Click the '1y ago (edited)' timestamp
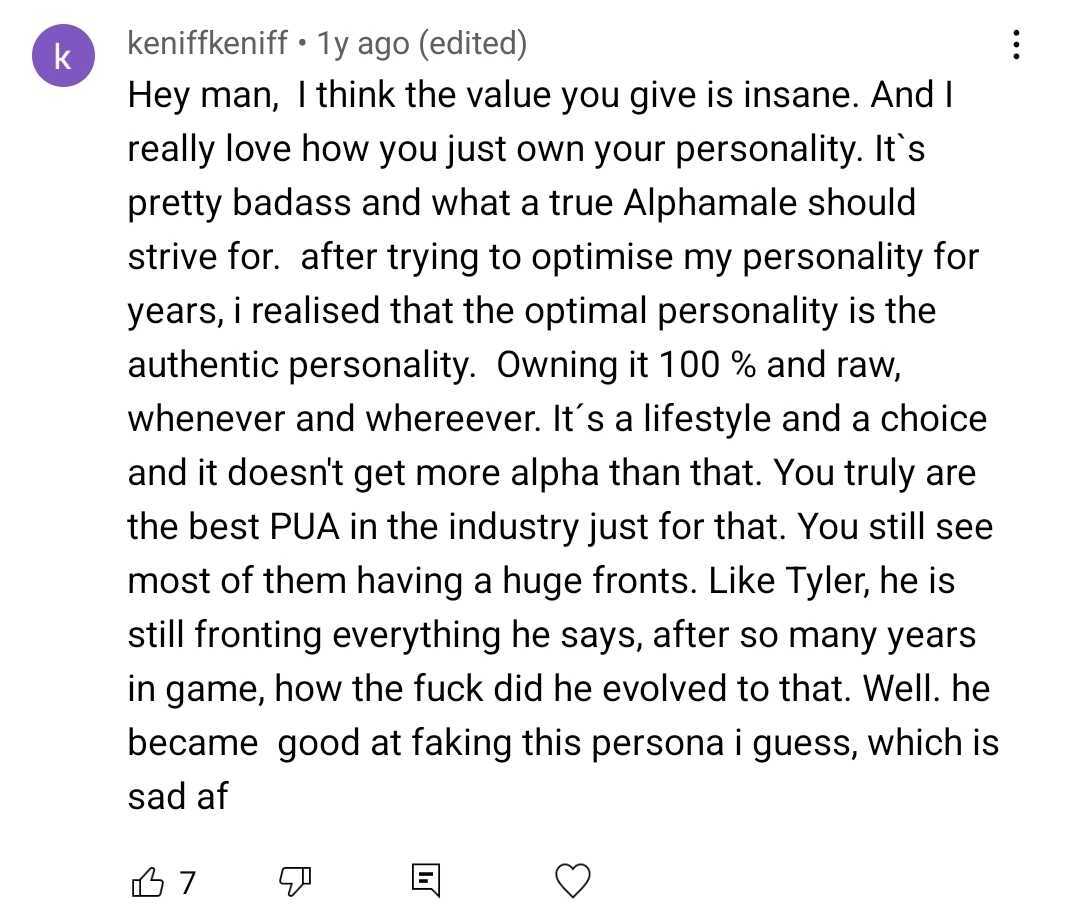This screenshot has height=924, width=1080. (x=421, y=43)
